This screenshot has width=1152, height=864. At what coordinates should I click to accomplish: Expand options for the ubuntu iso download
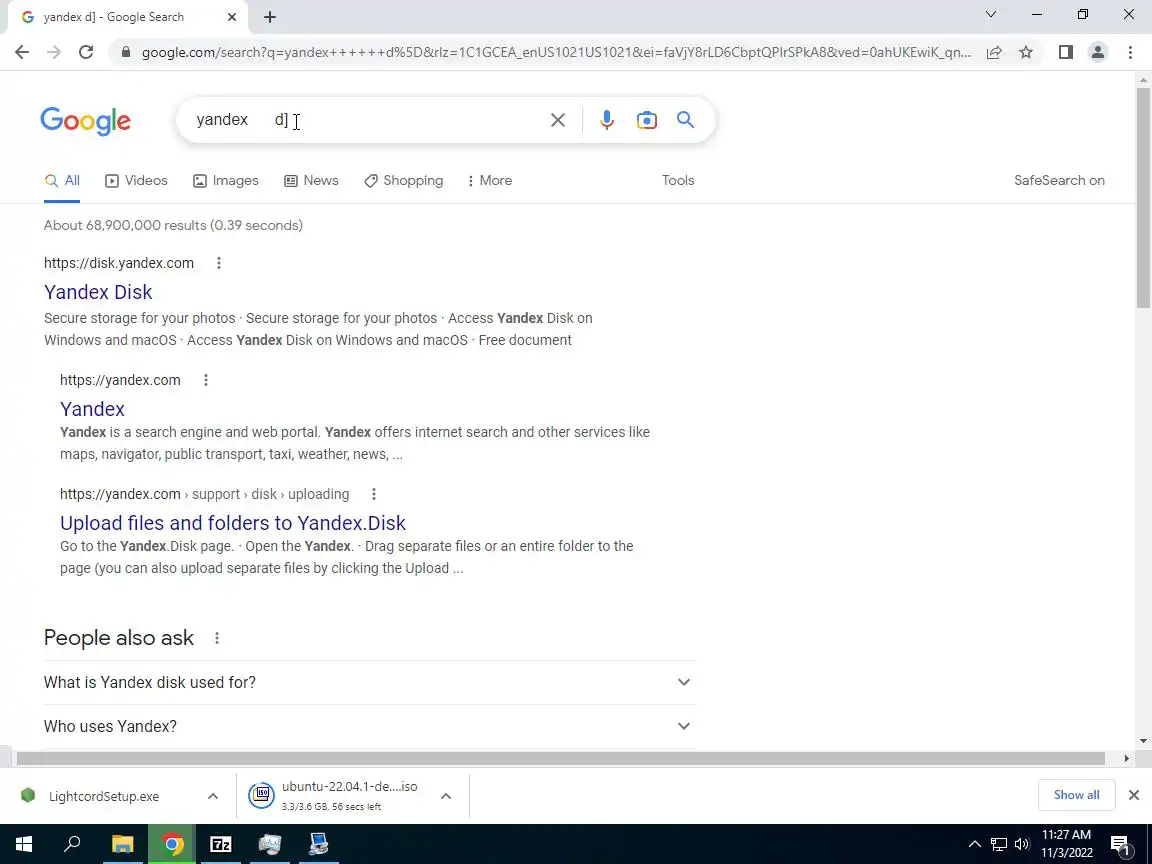445,796
